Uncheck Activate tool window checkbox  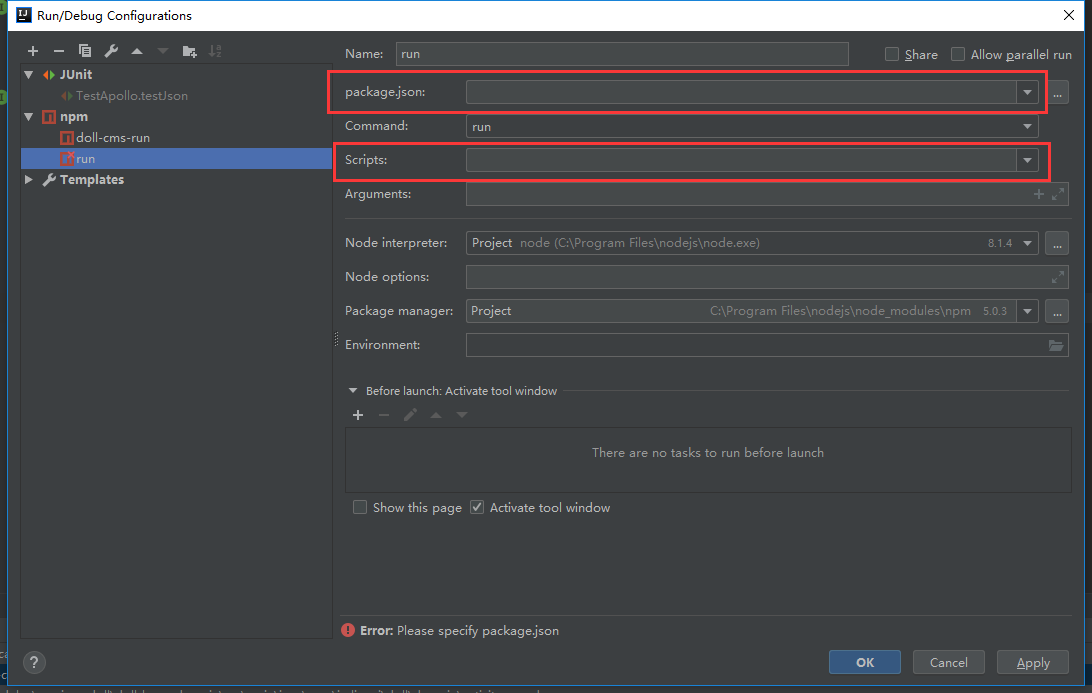tap(477, 507)
